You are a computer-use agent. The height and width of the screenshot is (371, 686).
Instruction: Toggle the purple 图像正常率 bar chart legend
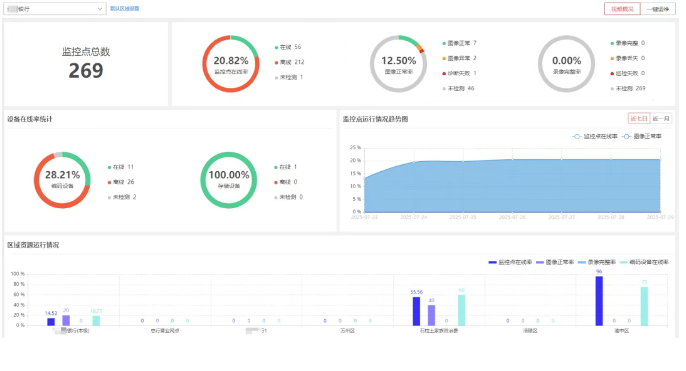click(555, 262)
